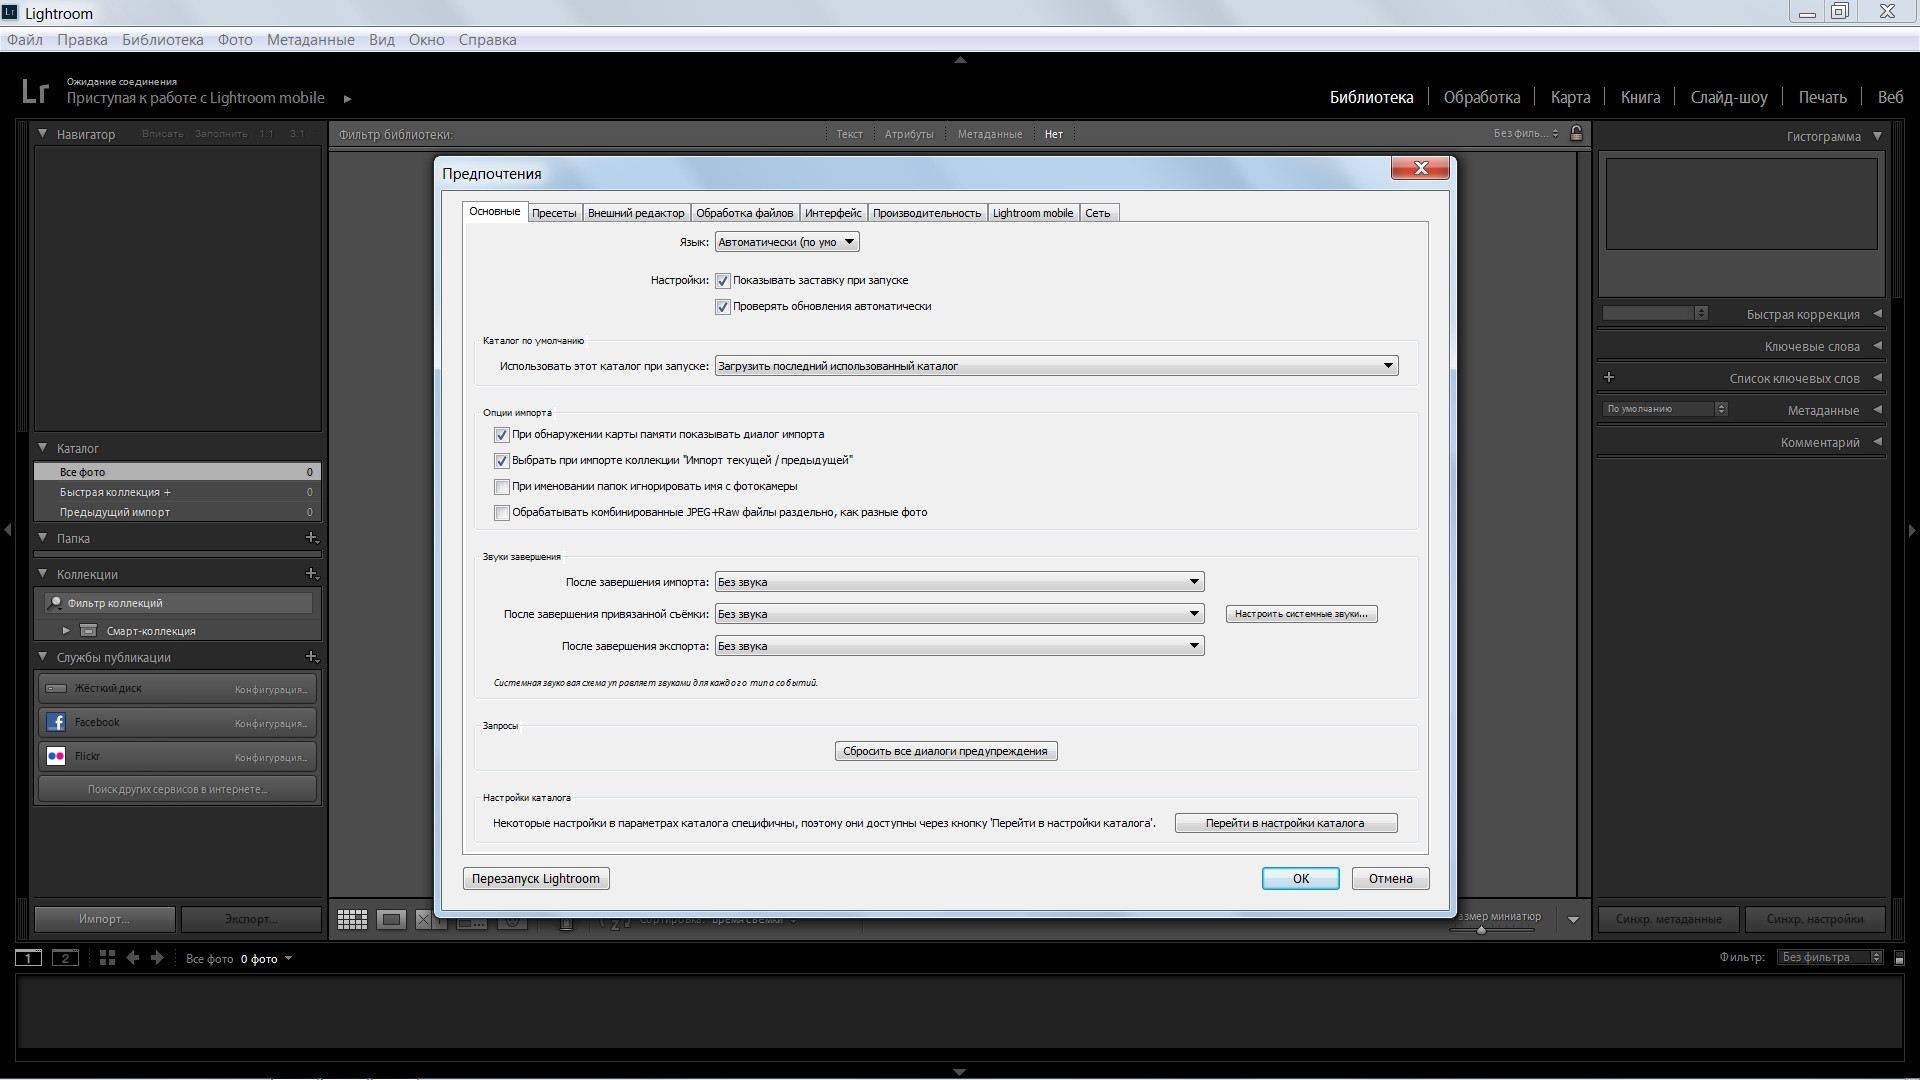The image size is (1920, 1080).
Task: Open the language dropdown
Action: click(x=787, y=242)
